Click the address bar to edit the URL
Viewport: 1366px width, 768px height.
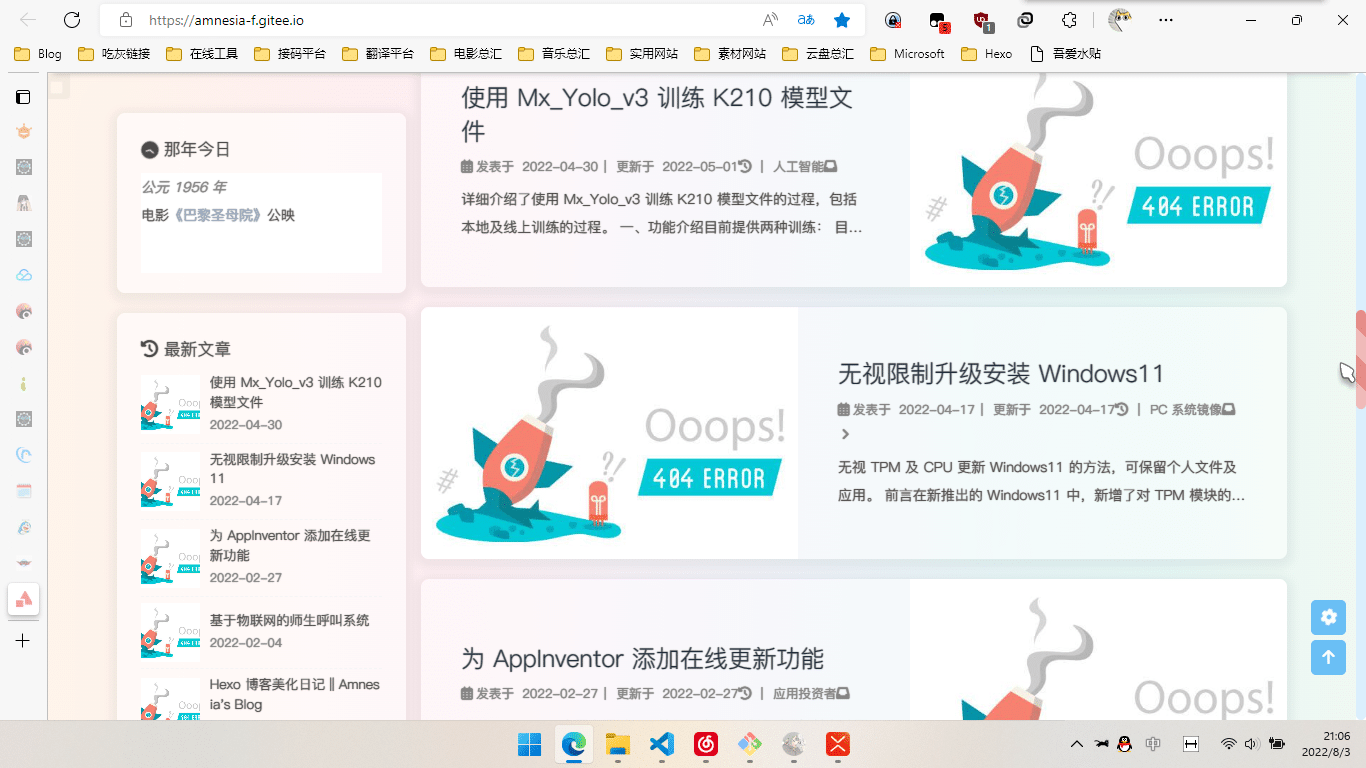point(400,19)
